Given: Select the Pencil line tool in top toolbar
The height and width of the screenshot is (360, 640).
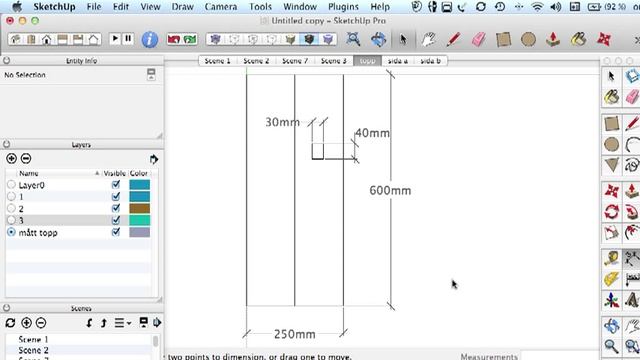Looking at the screenshot, I should 453,39.
